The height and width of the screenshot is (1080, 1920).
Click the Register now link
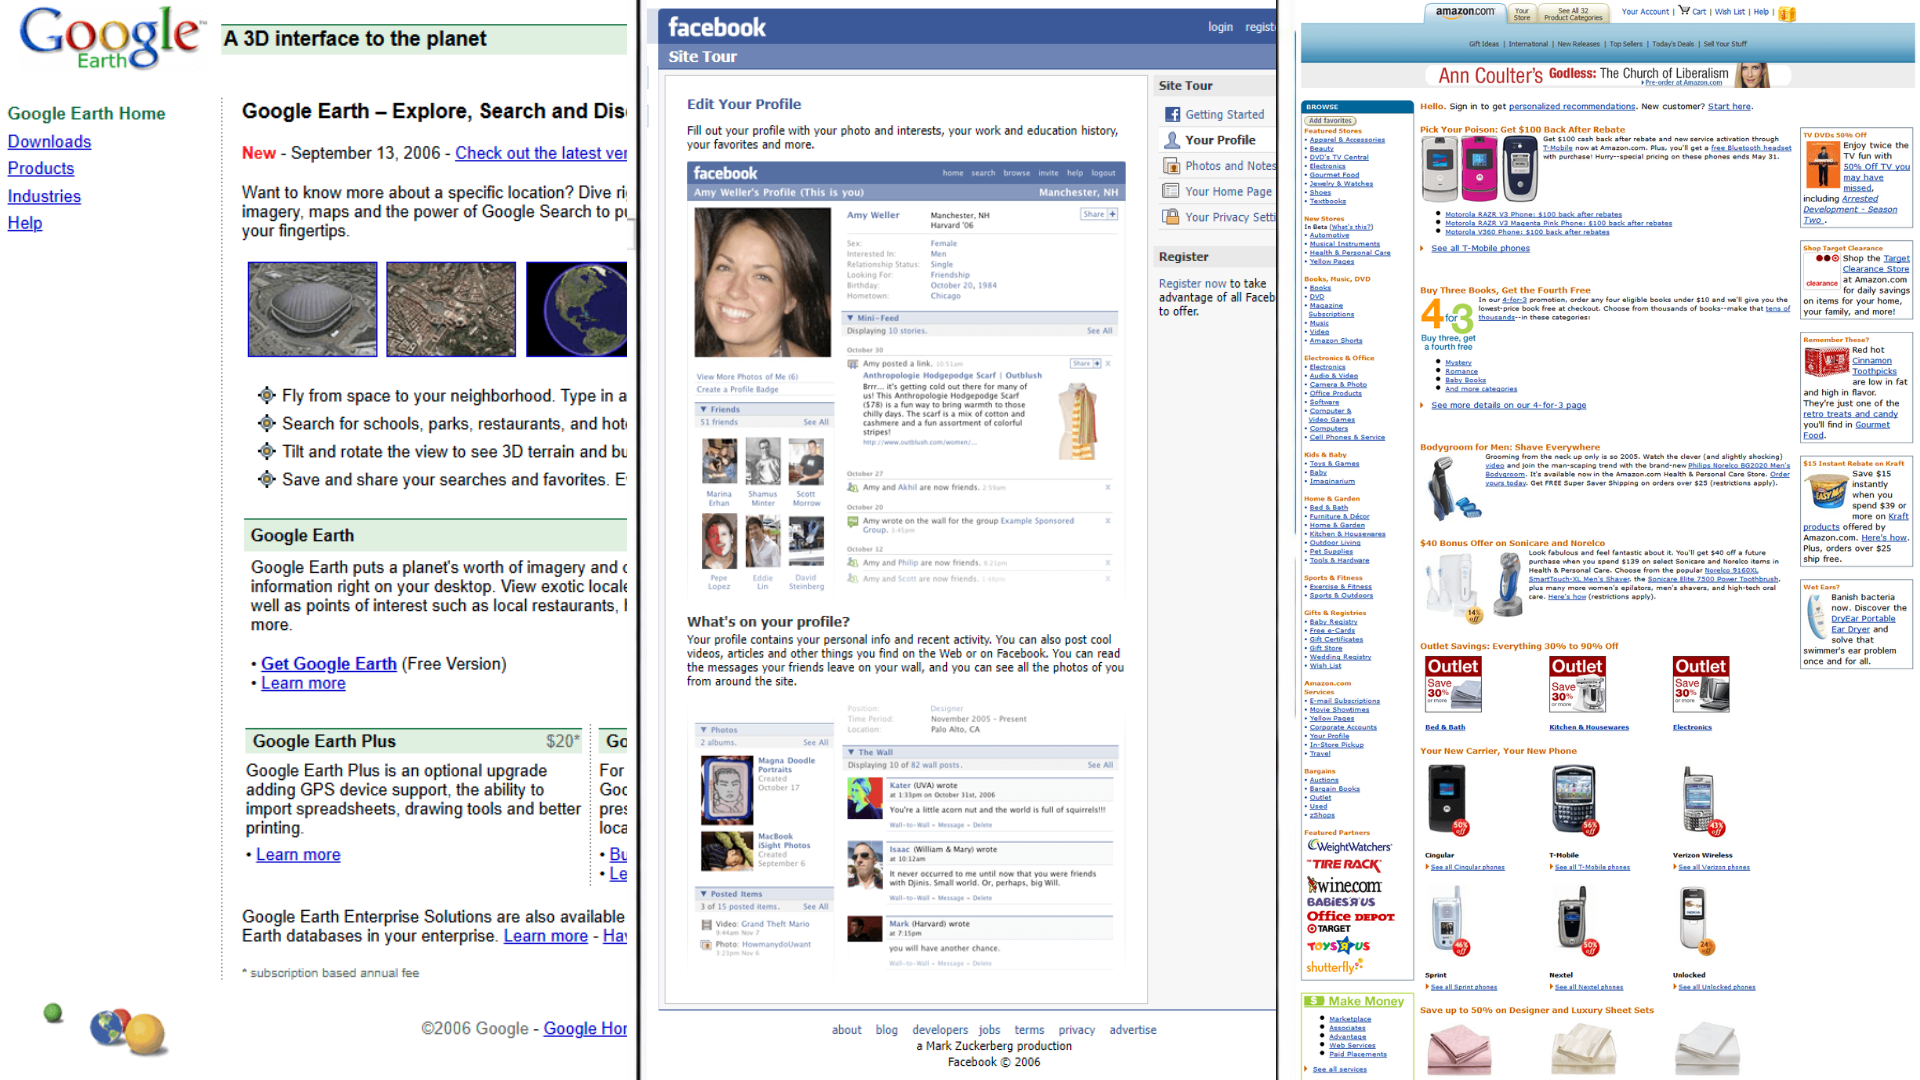(x=1192, y=284)
